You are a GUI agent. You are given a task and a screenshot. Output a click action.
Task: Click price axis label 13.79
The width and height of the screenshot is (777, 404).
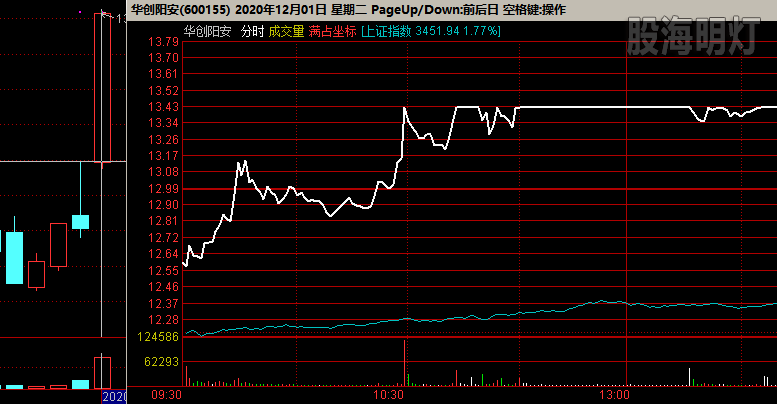pos(164,42)
